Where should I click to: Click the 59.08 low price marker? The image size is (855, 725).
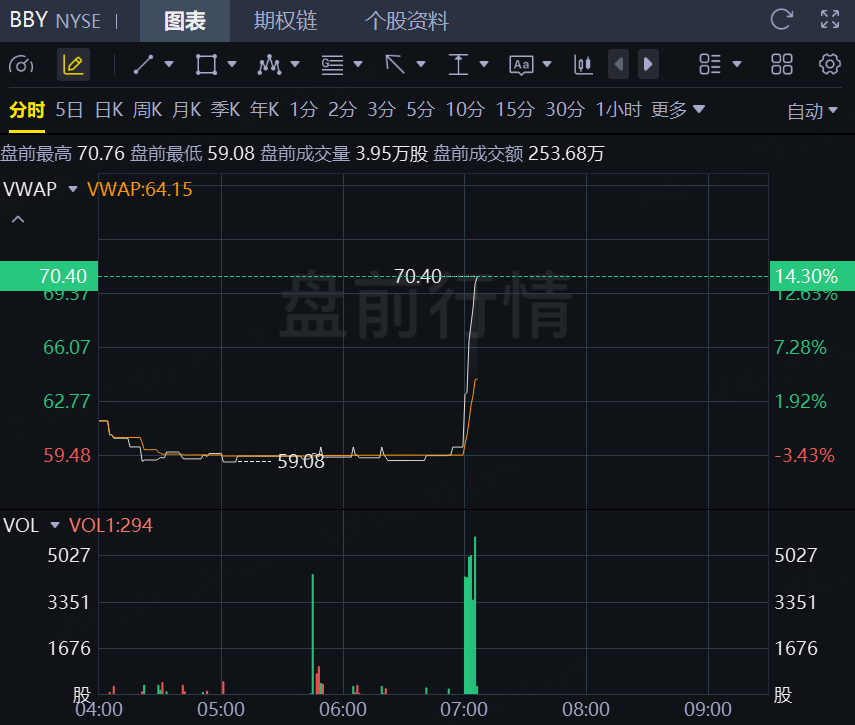click(x=301, y=462)
